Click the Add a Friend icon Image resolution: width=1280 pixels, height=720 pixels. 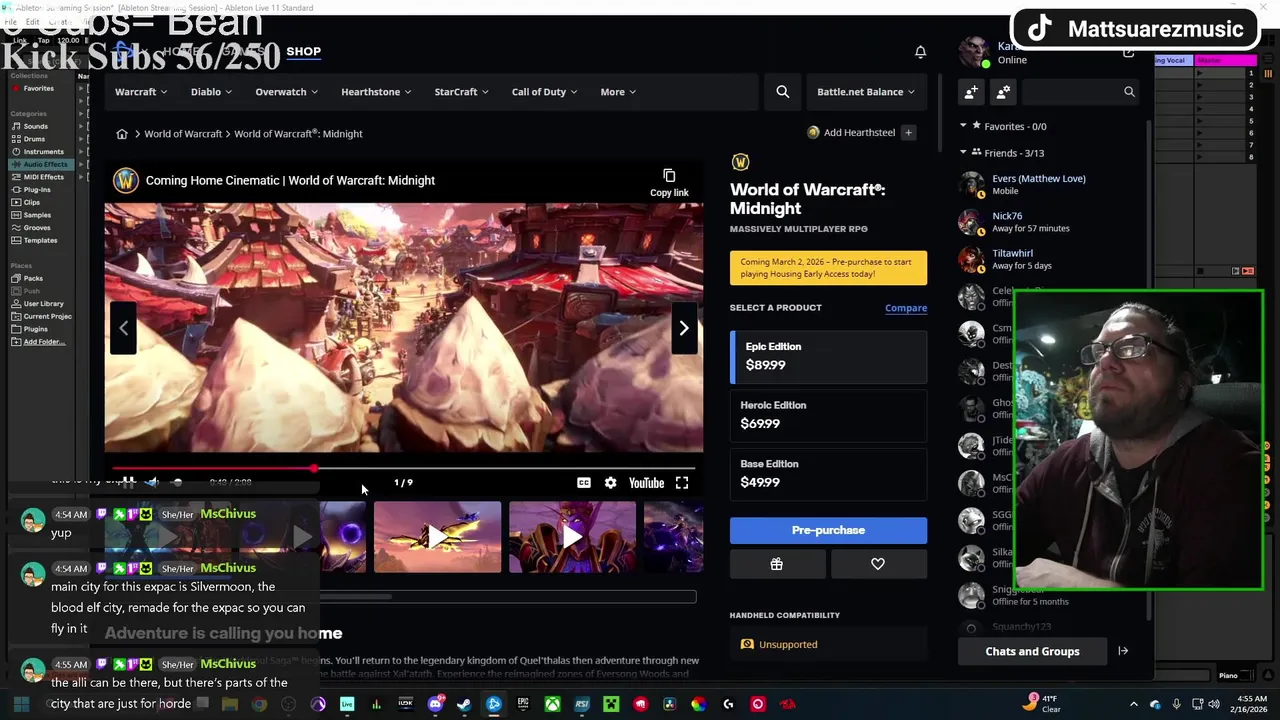click(971, 92)
